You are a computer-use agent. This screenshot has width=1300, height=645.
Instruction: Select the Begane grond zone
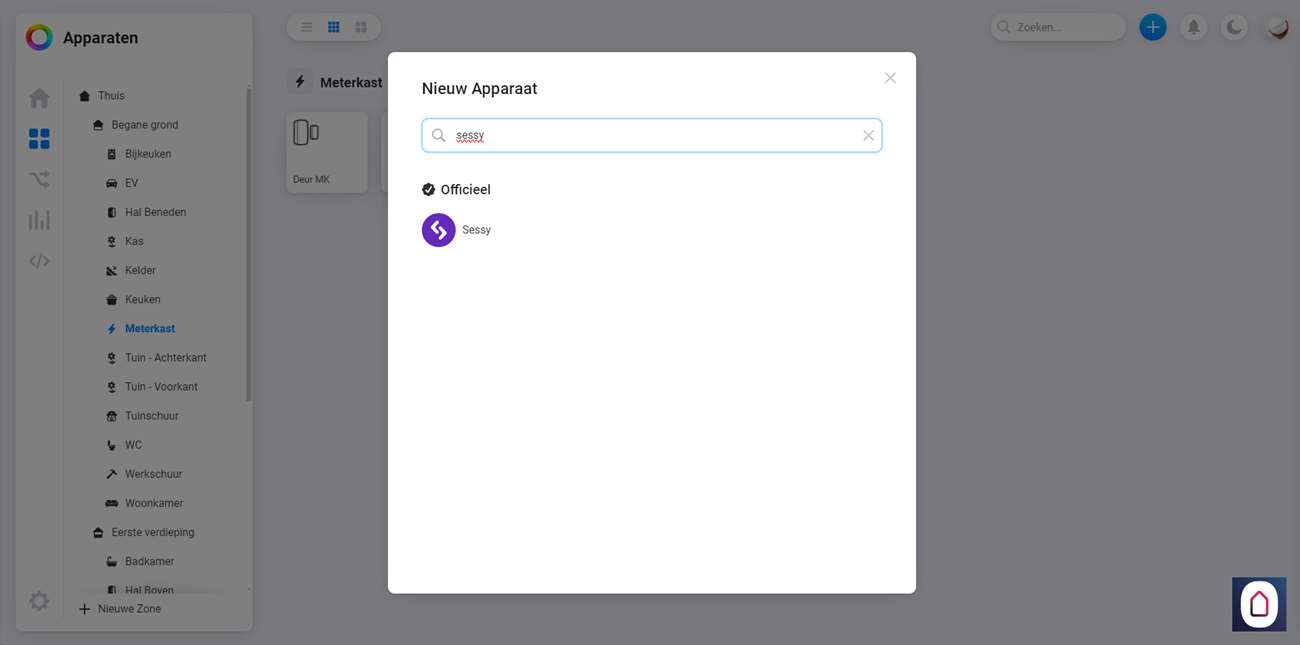click(145, 125)
